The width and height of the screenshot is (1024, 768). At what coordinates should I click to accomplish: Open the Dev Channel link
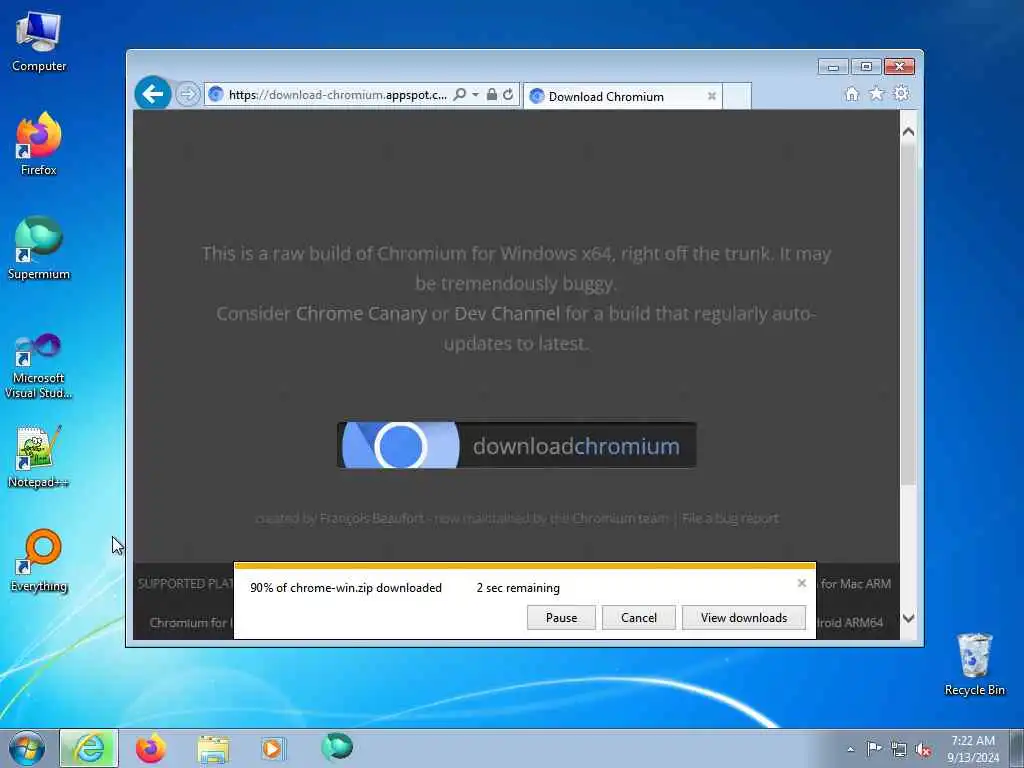pyautogui.click(x=507, y=314)
